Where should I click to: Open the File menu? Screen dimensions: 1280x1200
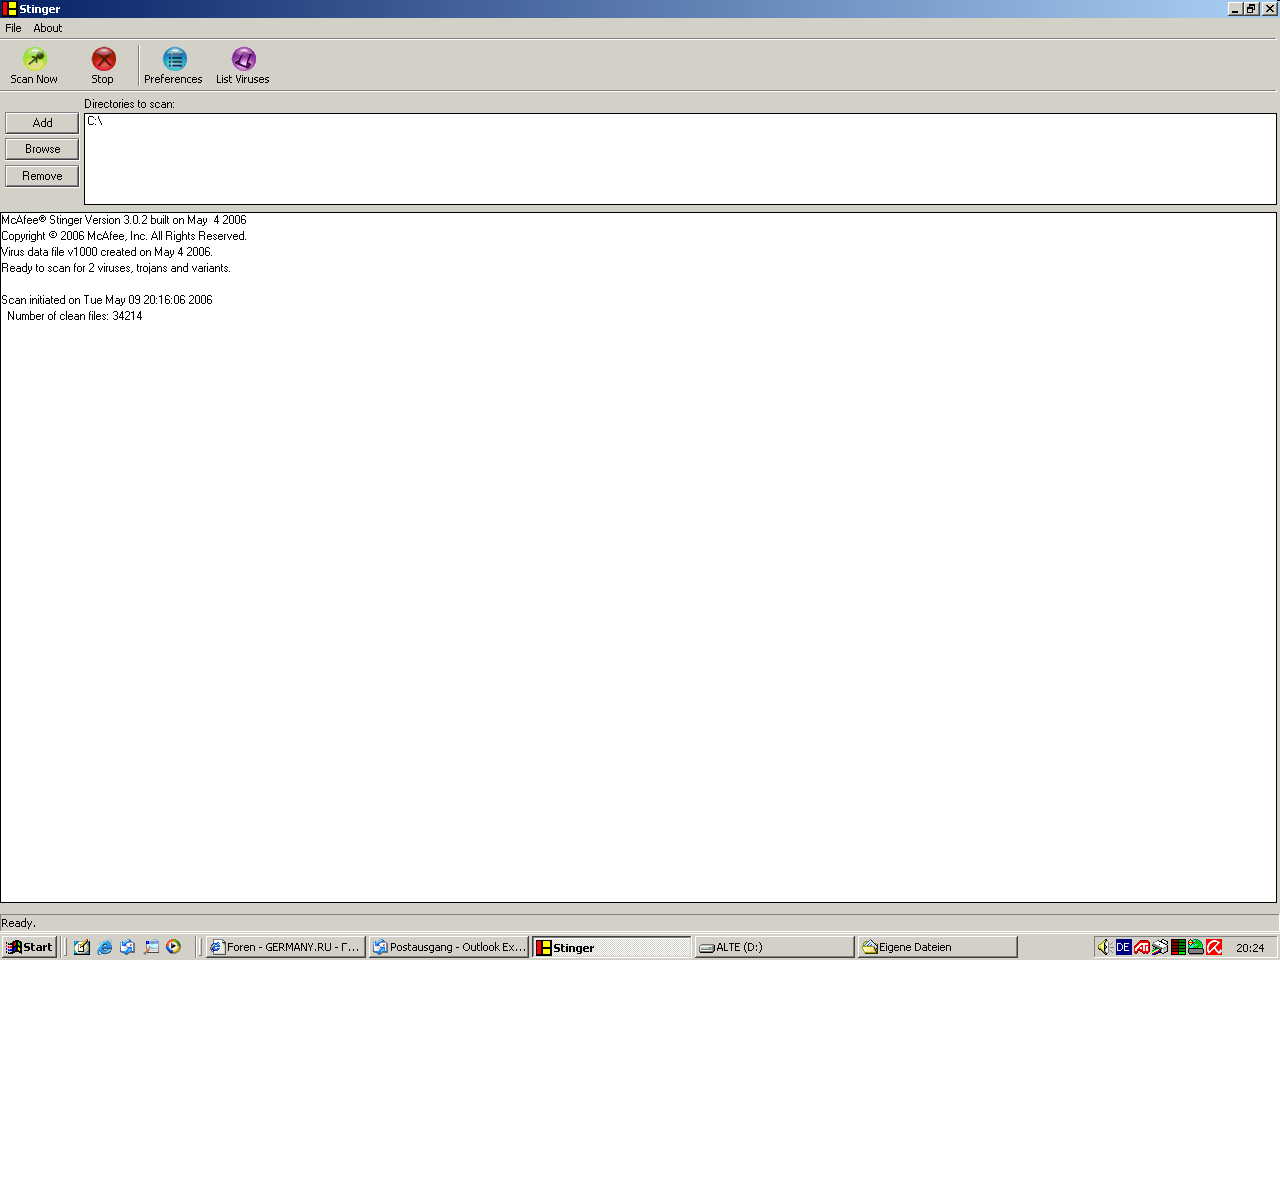(x=13, y=28)
